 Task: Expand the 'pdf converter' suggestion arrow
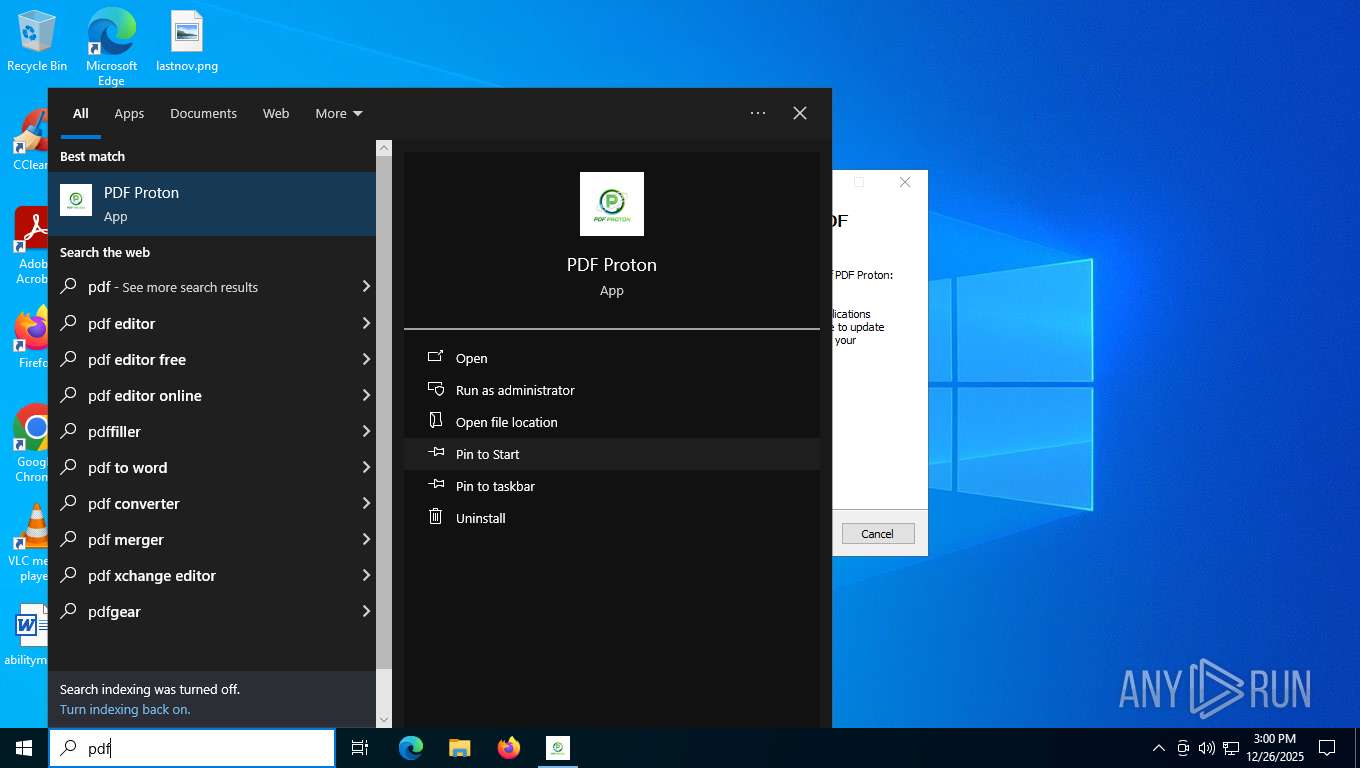pyautogui.click(x=366, y=503)
